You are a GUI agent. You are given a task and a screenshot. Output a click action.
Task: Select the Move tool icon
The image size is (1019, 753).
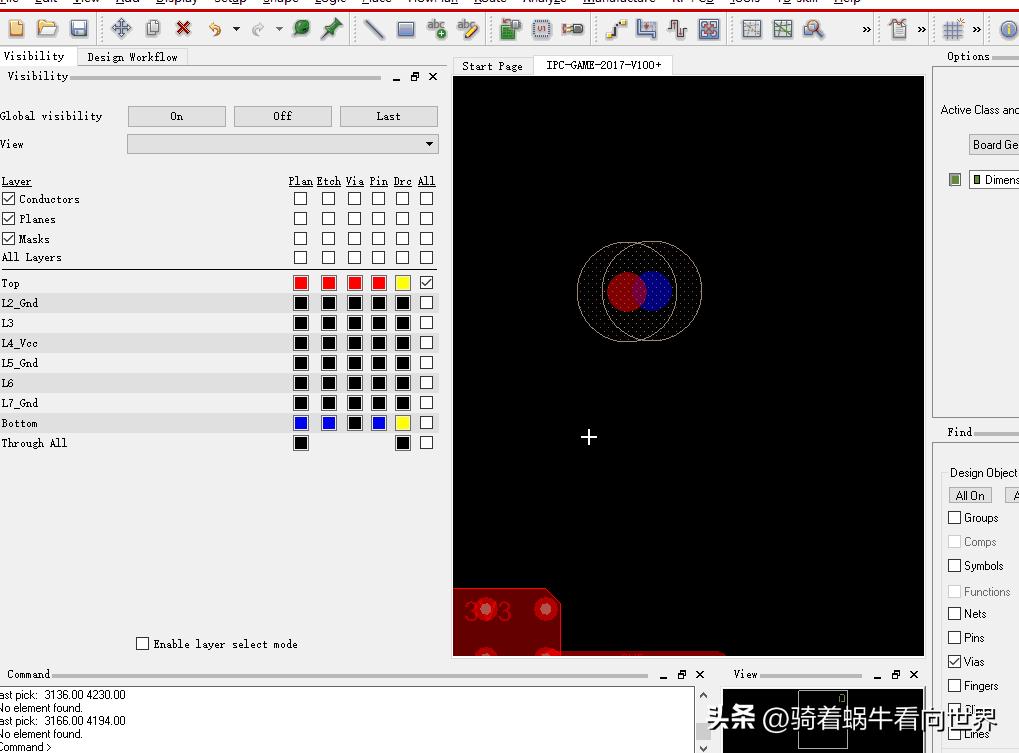(x=121, y=29)
